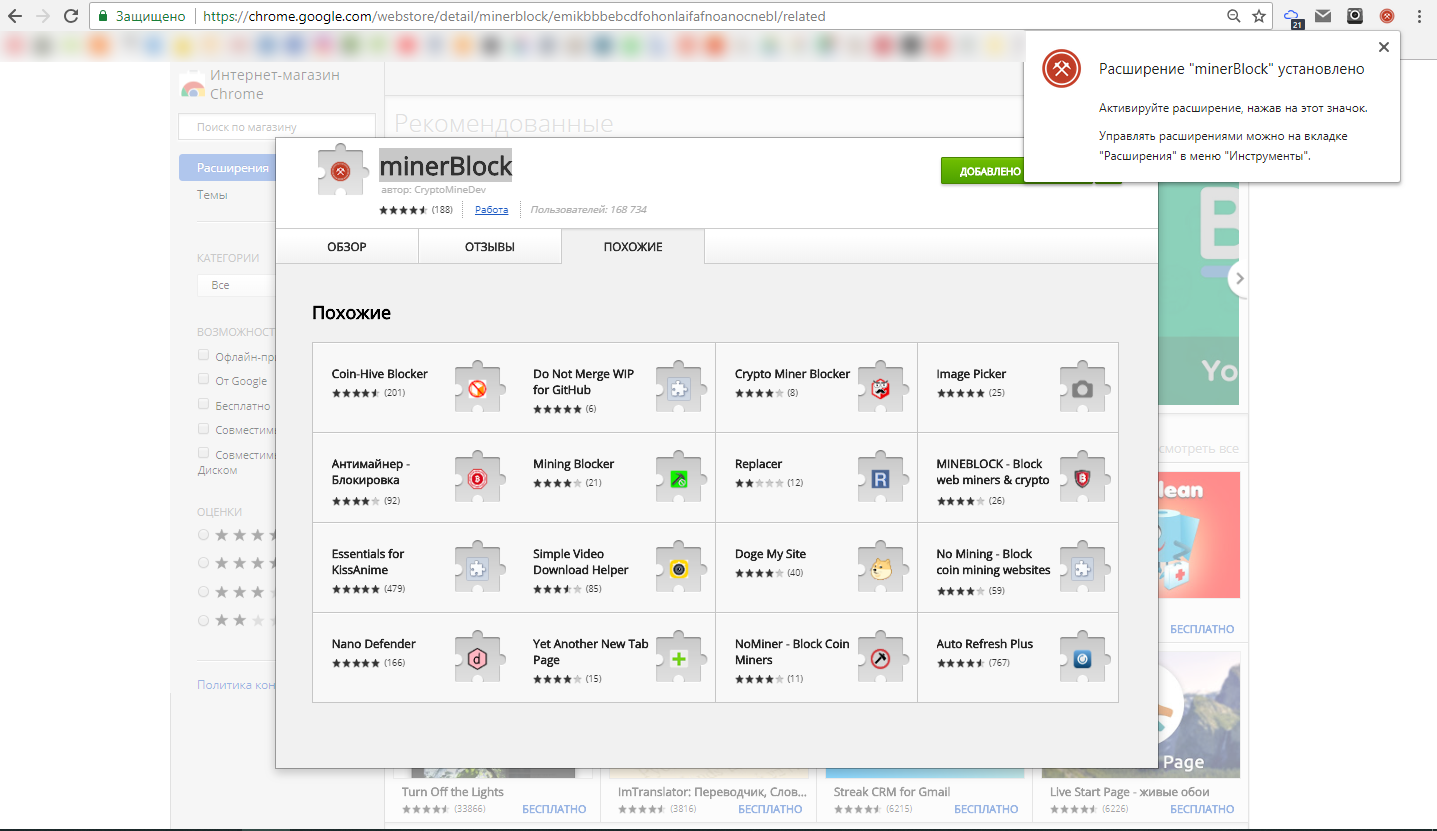Switch to the ОТЗЫВЫ tab
Screen dimensions: 1437x831
pos(490,247)
